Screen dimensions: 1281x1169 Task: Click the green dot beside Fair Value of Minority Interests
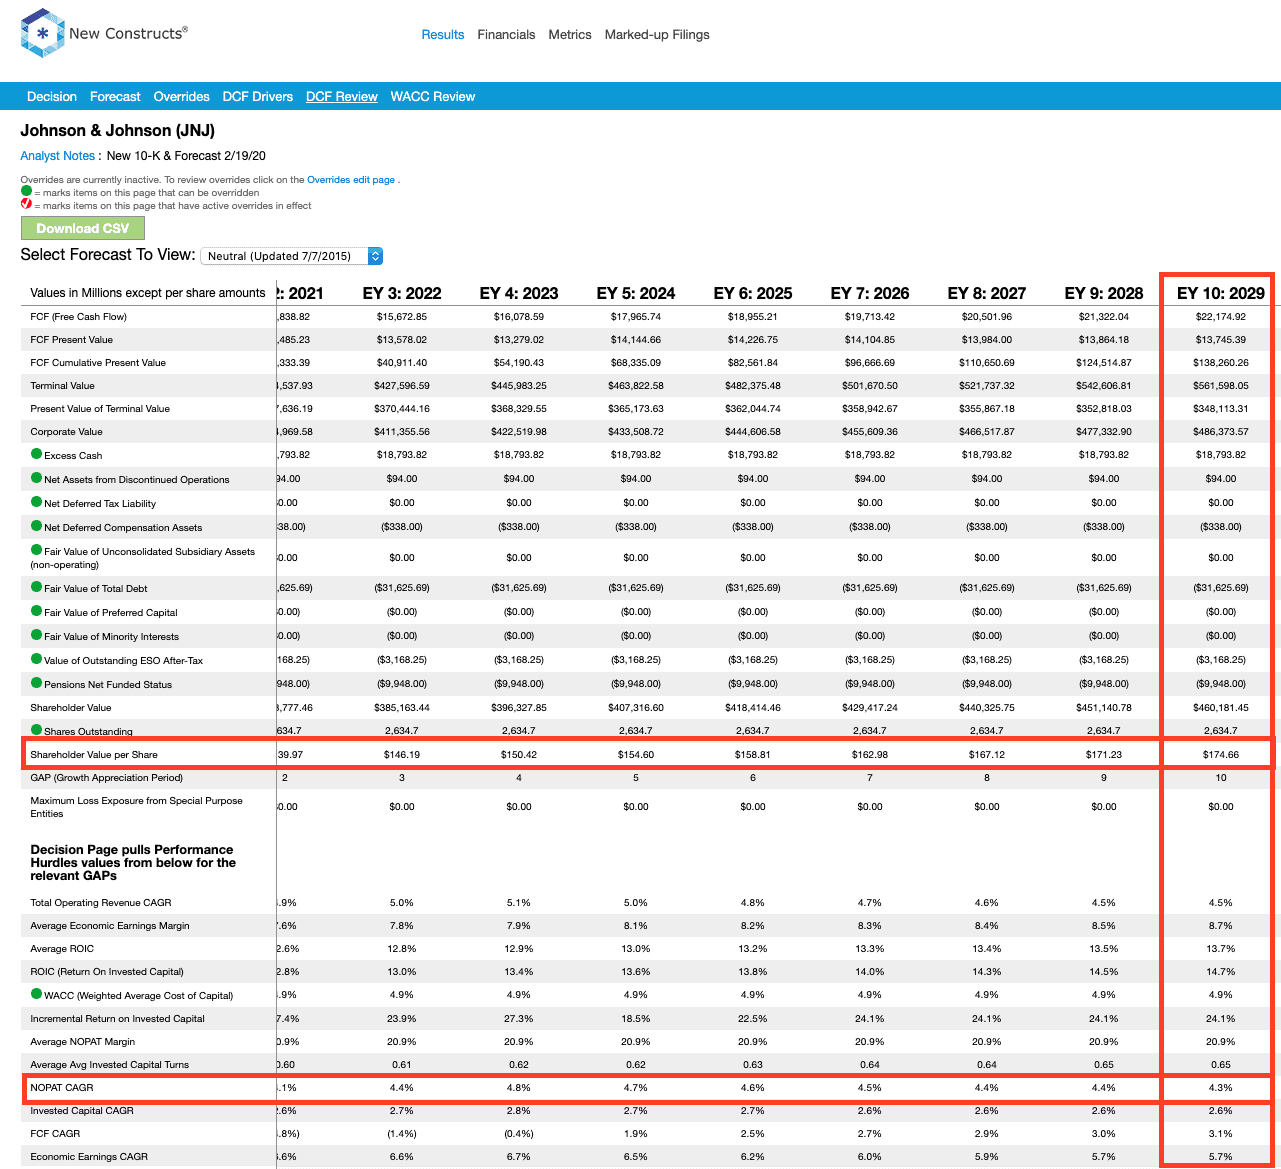click(37, 635)
